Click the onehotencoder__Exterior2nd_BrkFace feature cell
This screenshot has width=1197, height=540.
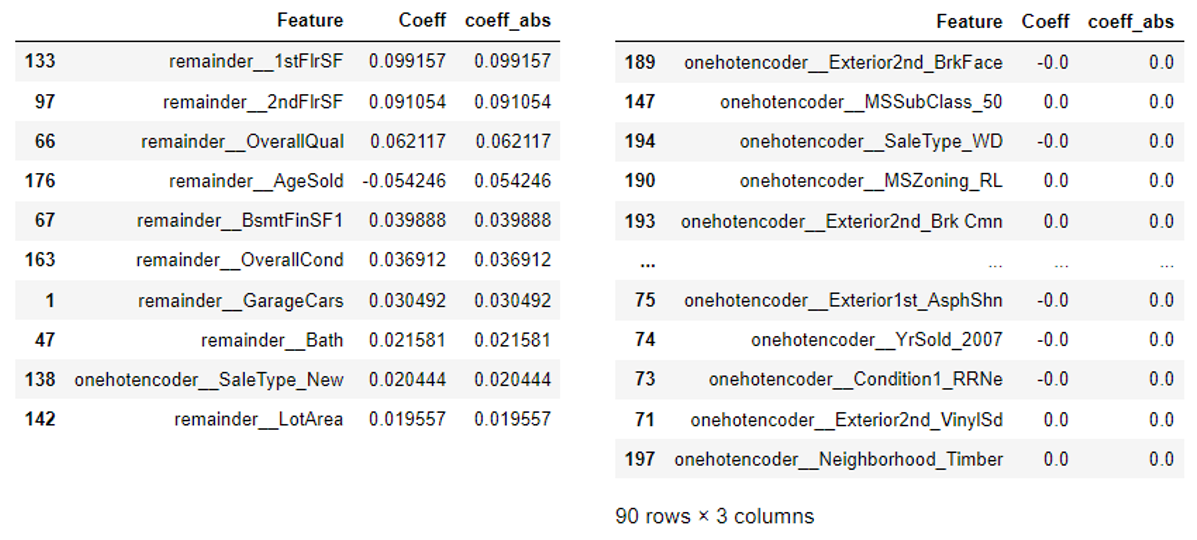tap(843, 62)
